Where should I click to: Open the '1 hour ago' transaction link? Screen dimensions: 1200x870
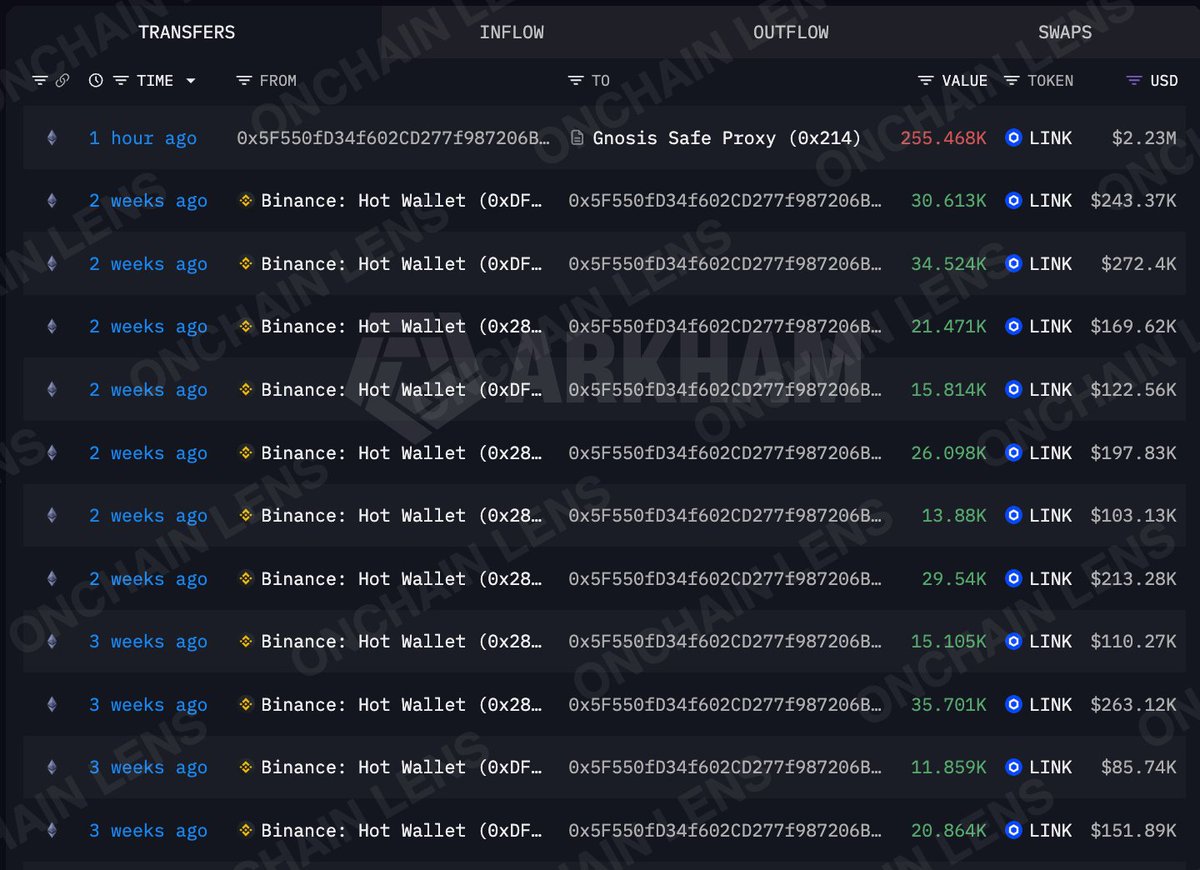tap(143, 138)
